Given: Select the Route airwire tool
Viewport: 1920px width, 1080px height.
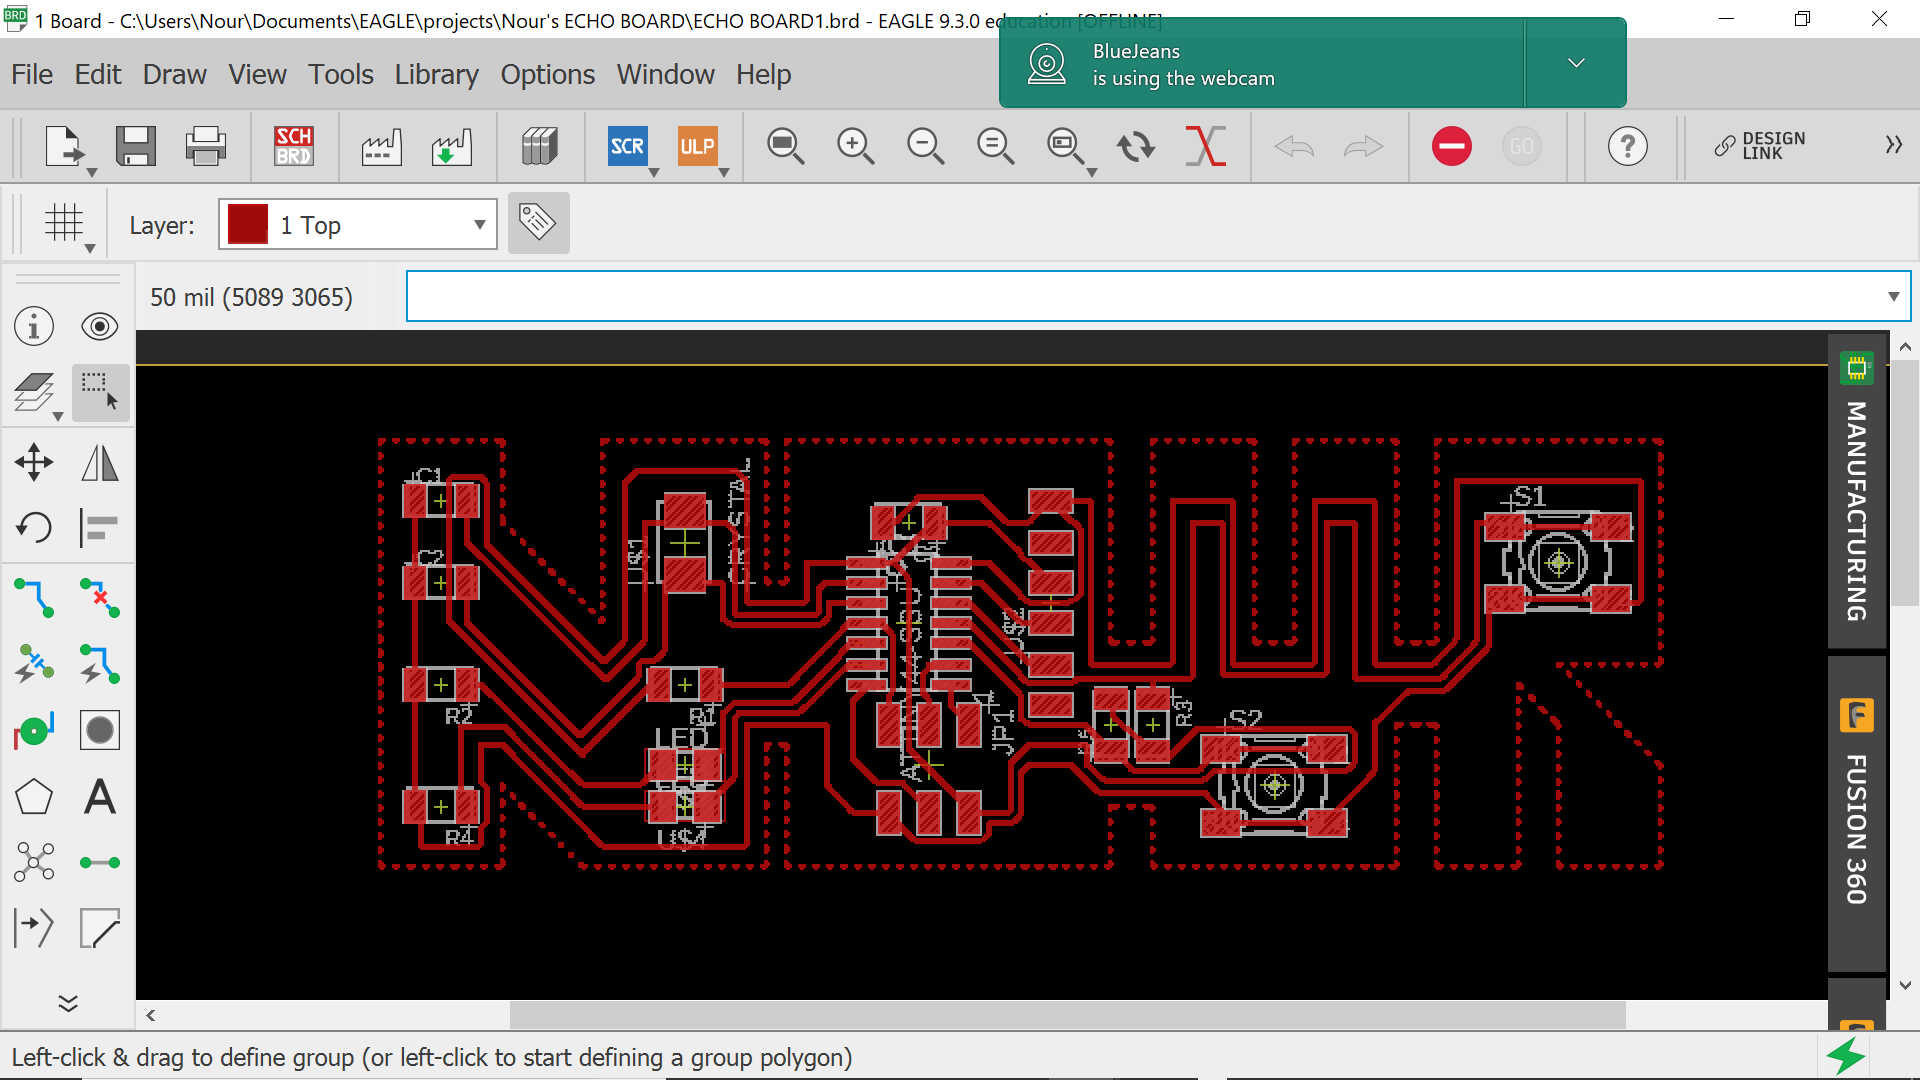Looking at the screenshot, I should point(34,597).
